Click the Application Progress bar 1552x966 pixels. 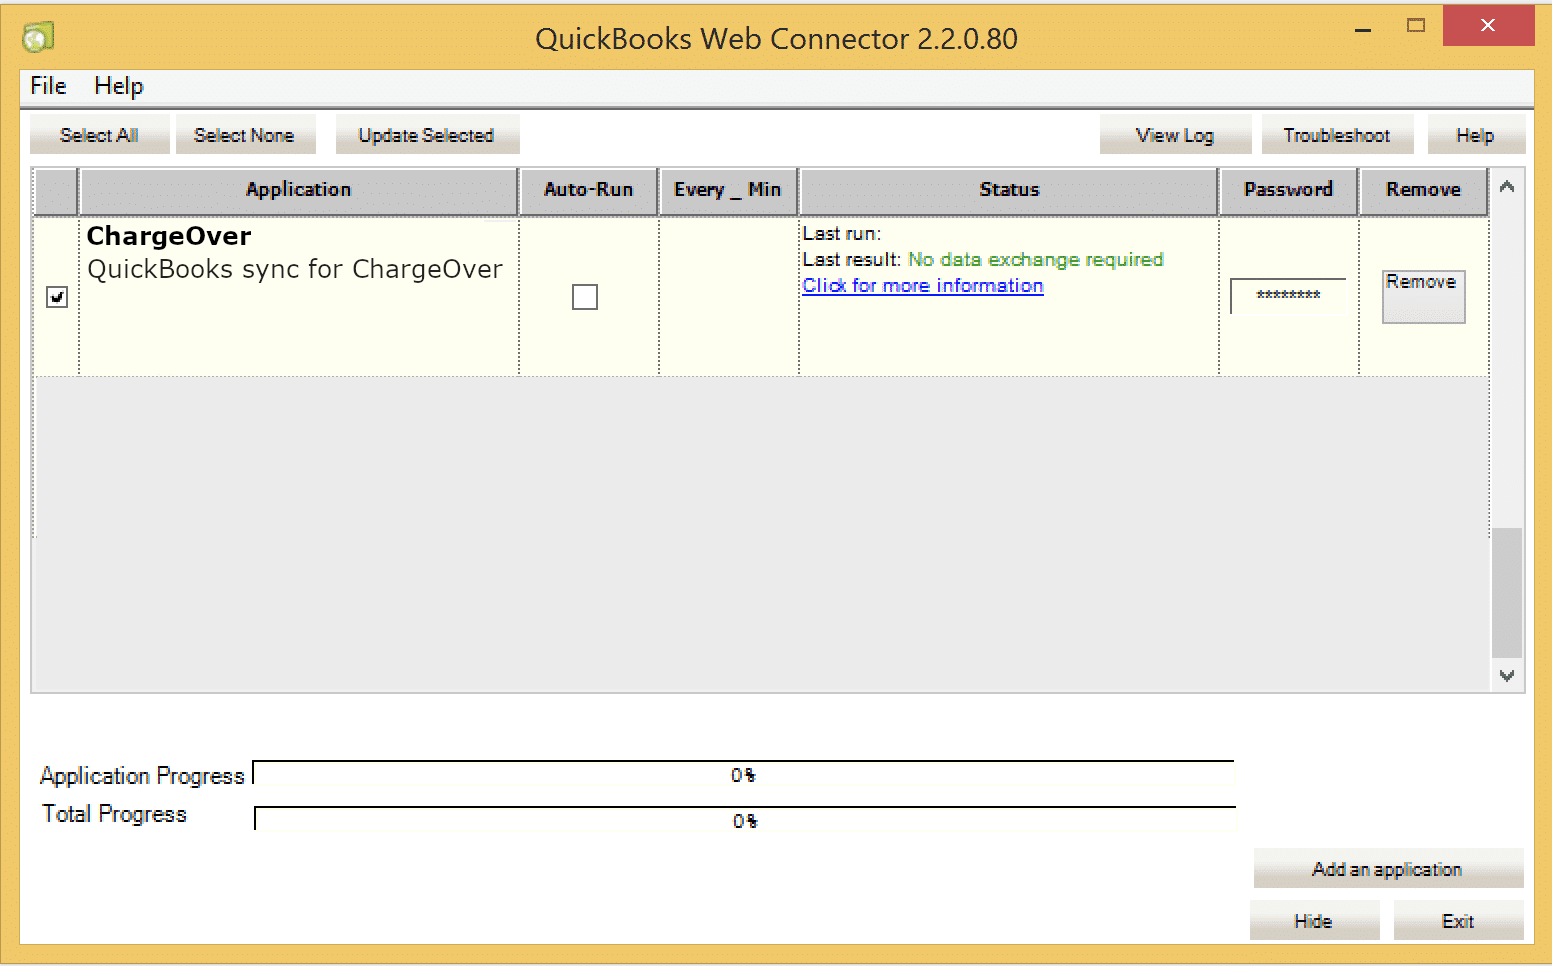(x=744, y=775)
